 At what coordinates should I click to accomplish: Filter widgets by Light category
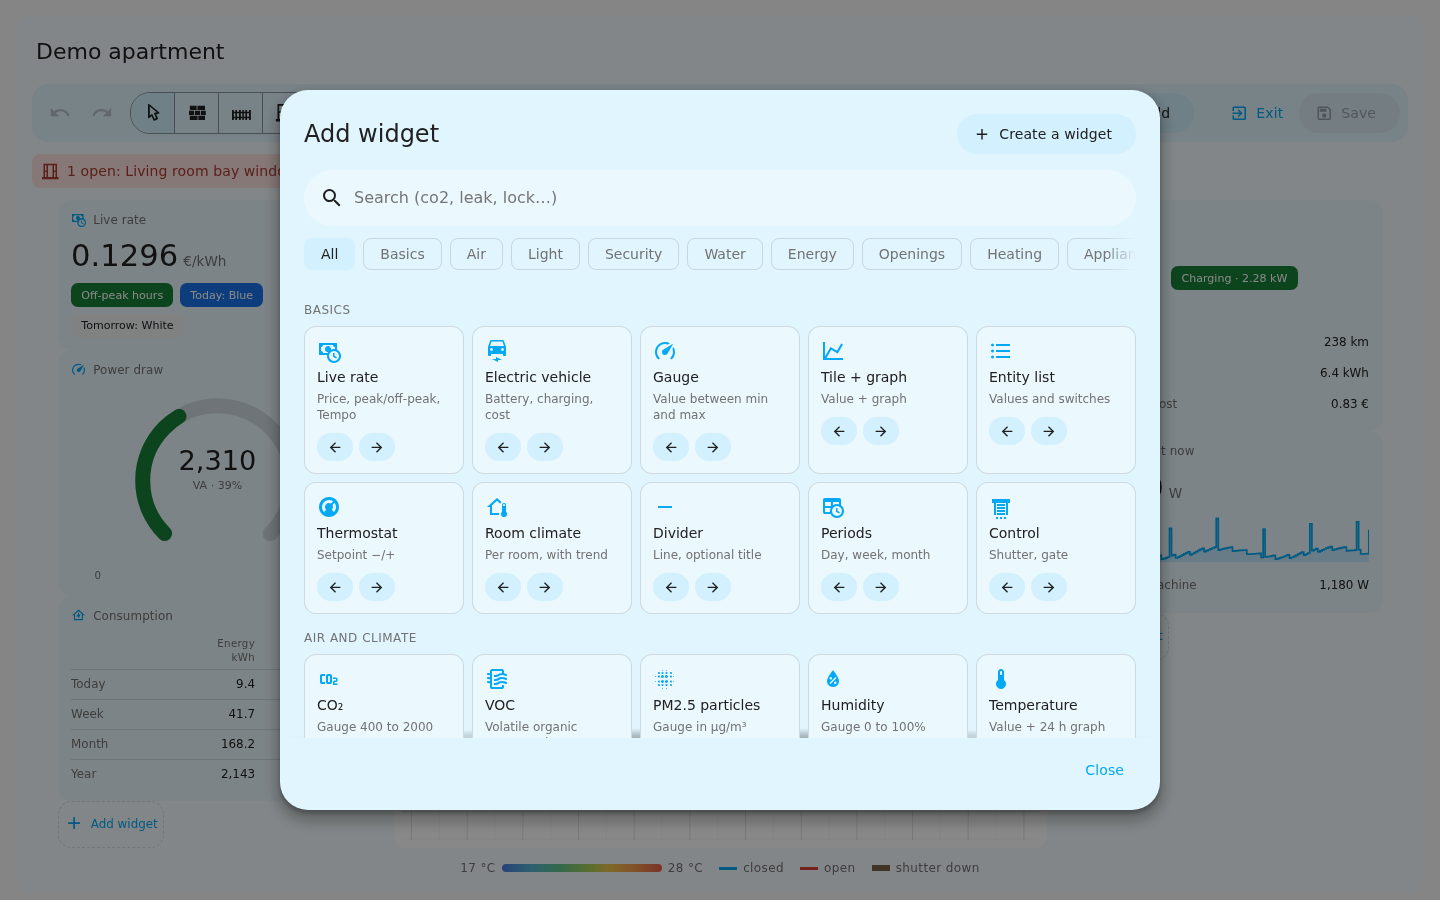[545, 254]
